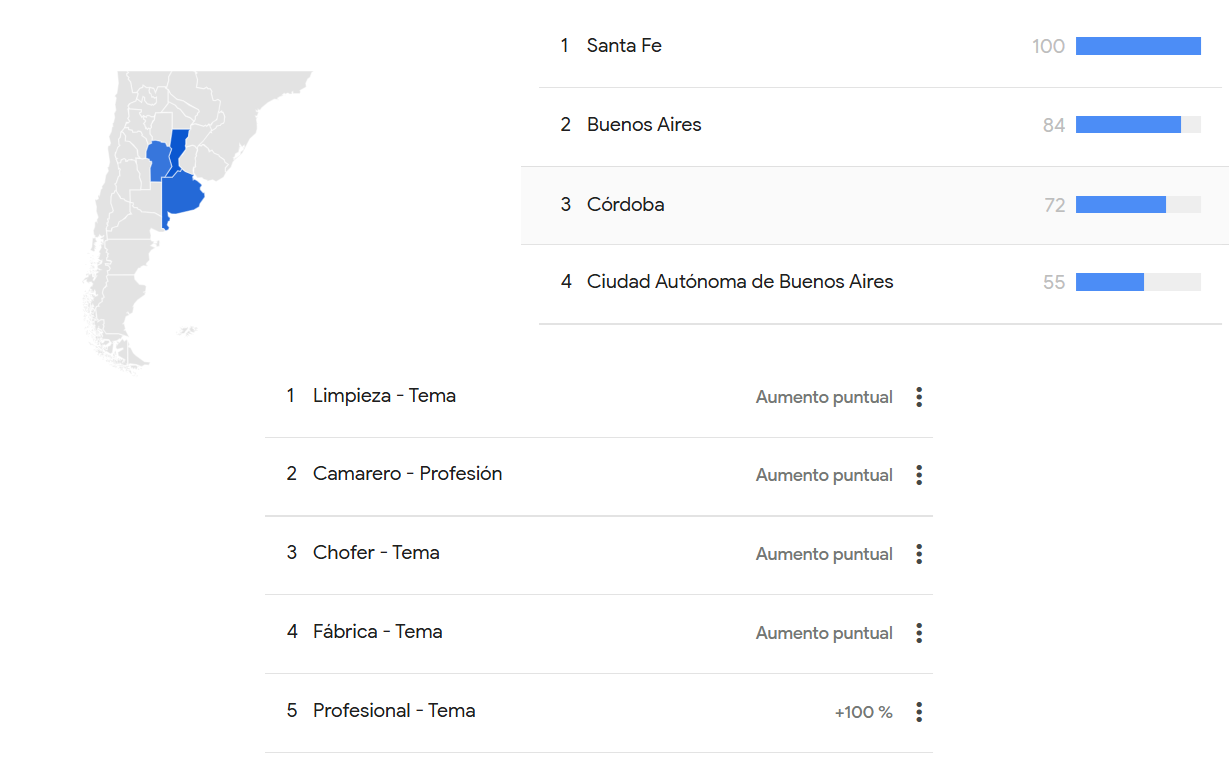Open three-dot menu for Chofer - Tema

(x=919, y=554)
